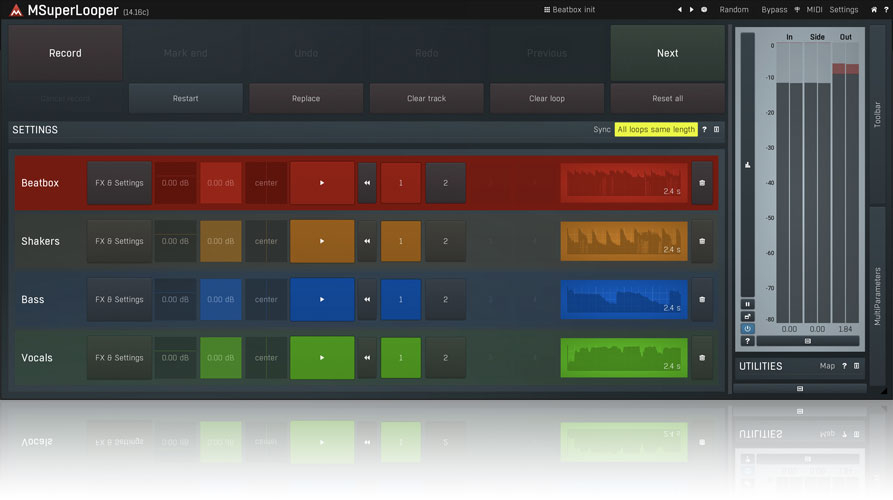Open the Toolbar side tab

coord(877,113)
